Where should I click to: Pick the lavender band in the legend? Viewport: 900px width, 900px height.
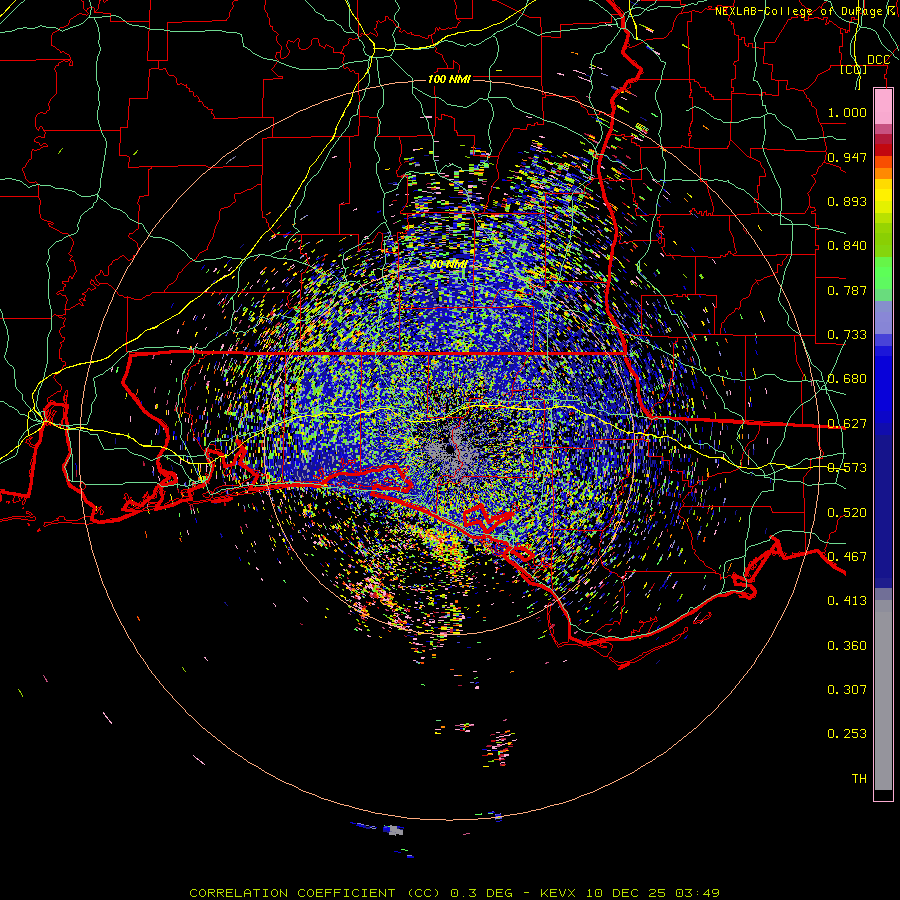[x=883, y=317]
